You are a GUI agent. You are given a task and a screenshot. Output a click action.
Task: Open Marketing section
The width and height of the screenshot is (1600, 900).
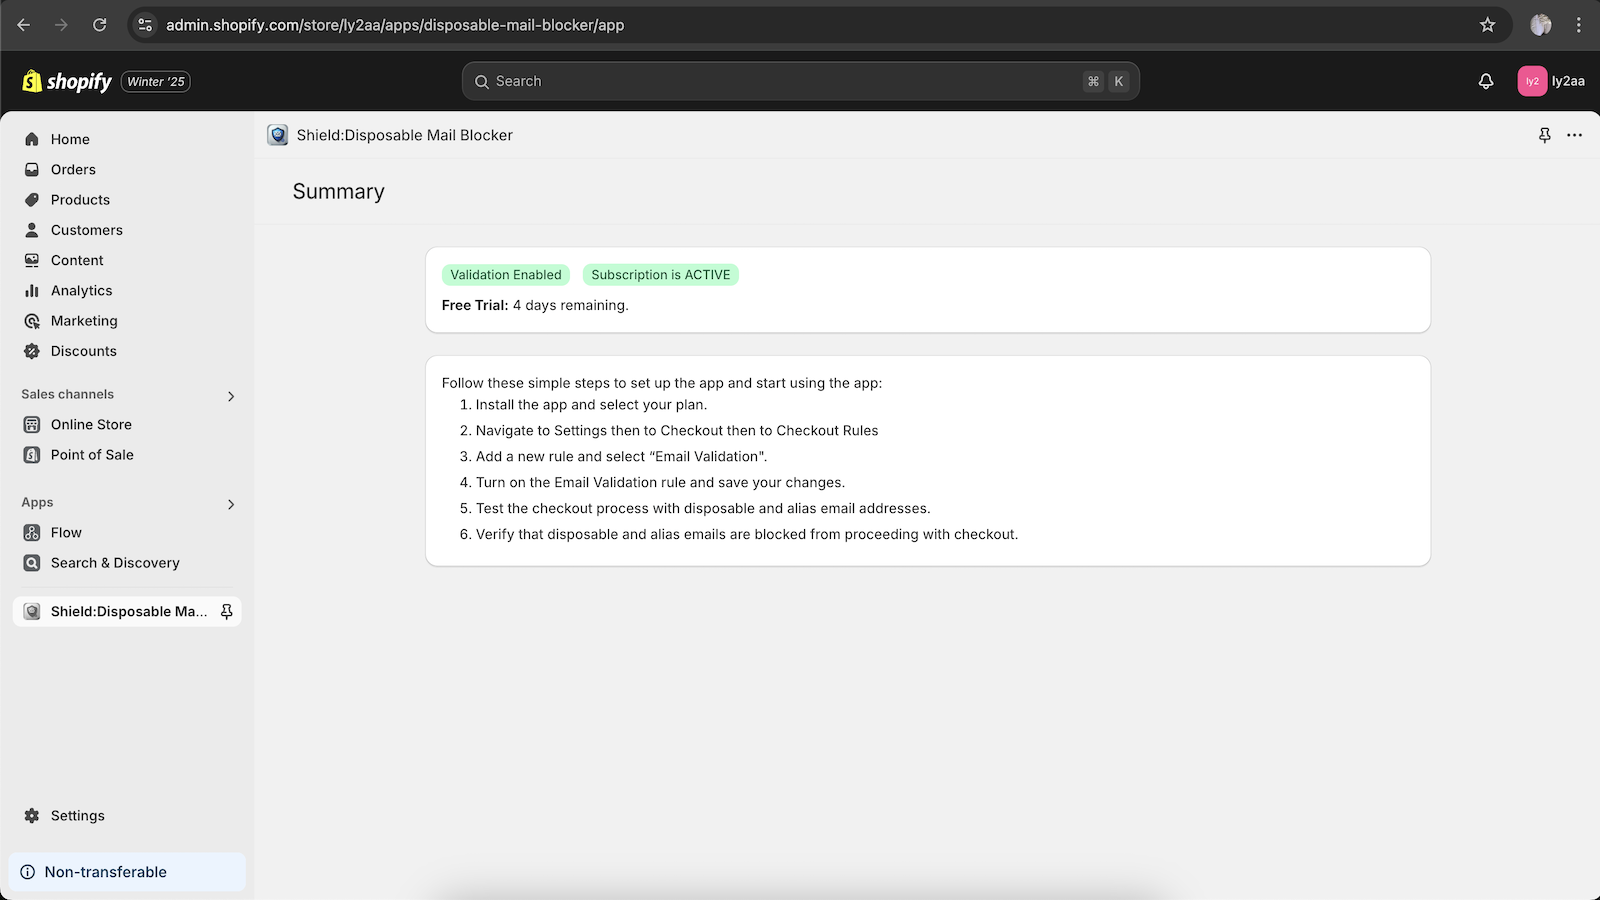pyautogui.click(x=84, y=320)
